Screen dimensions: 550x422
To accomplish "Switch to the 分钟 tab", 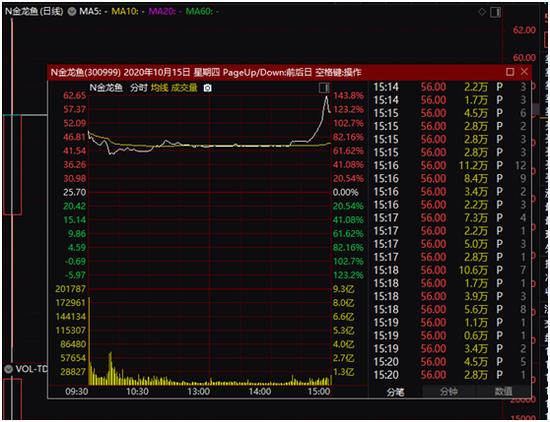I will coord(449,391).
